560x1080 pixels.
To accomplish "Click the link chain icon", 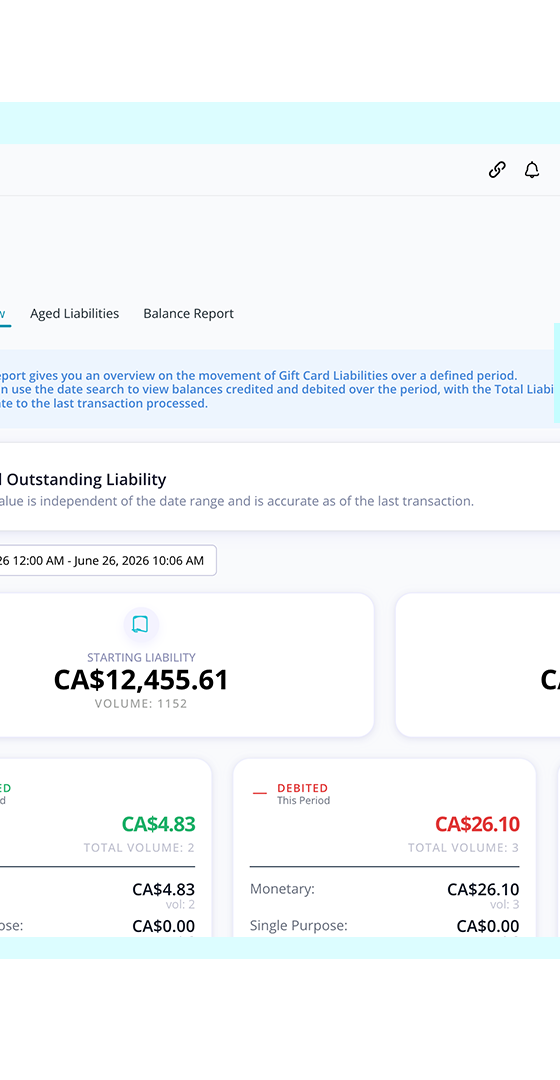I will pos(497,169).
